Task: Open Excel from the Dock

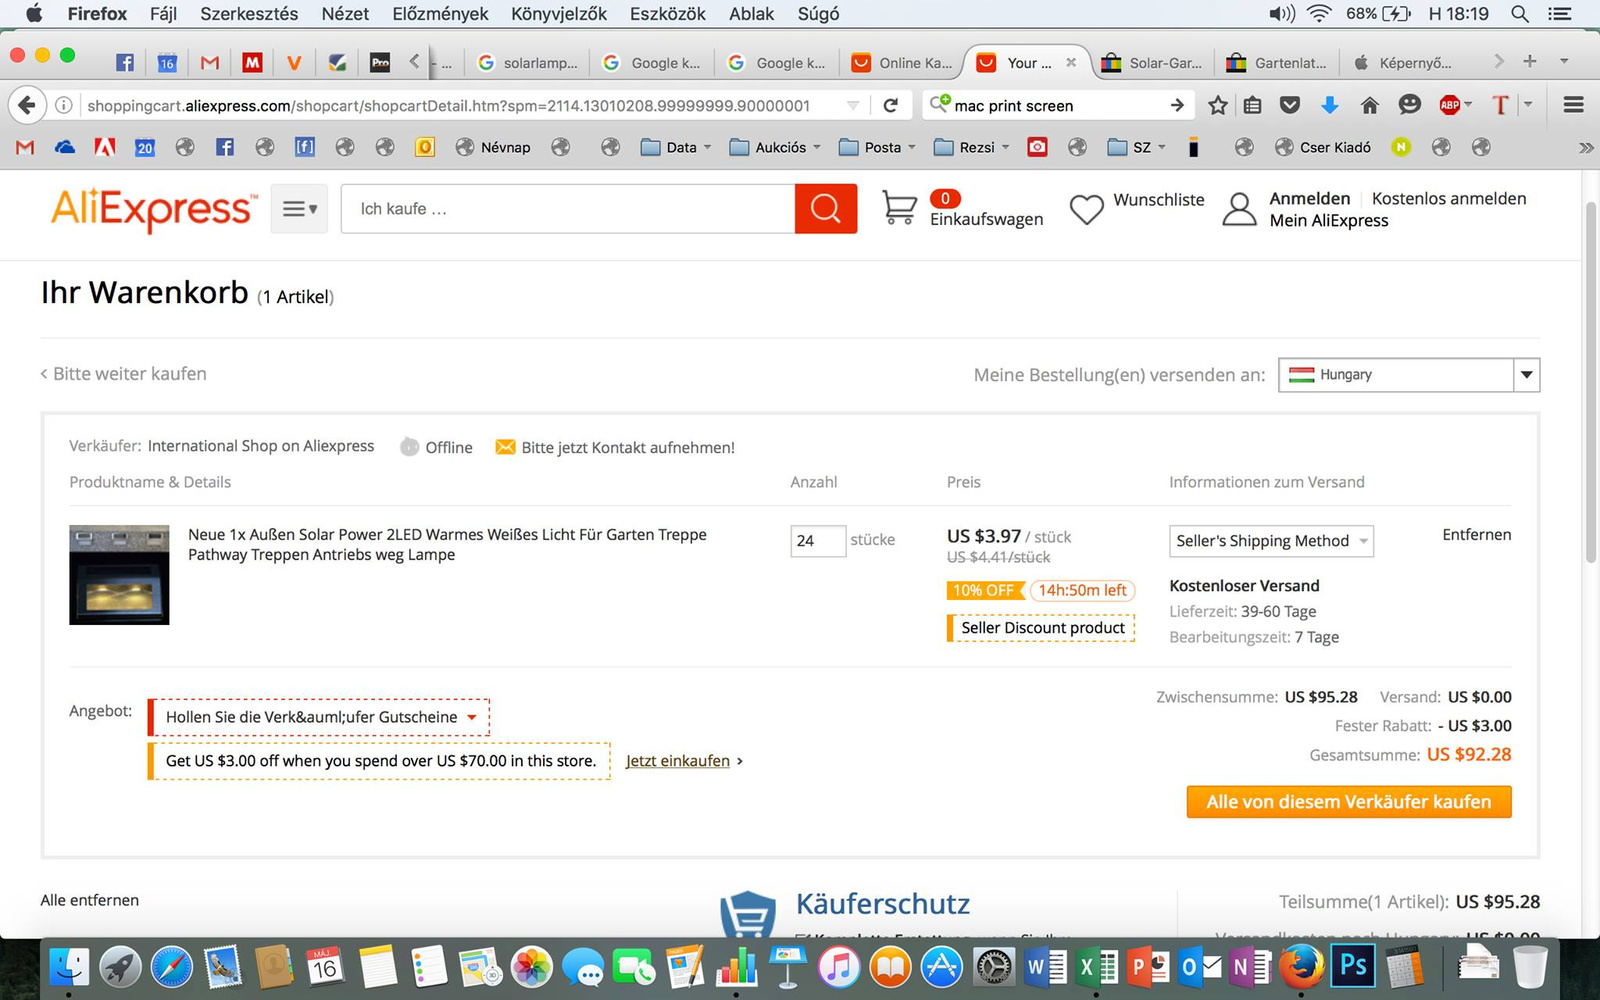Action: pos(1097,968)
